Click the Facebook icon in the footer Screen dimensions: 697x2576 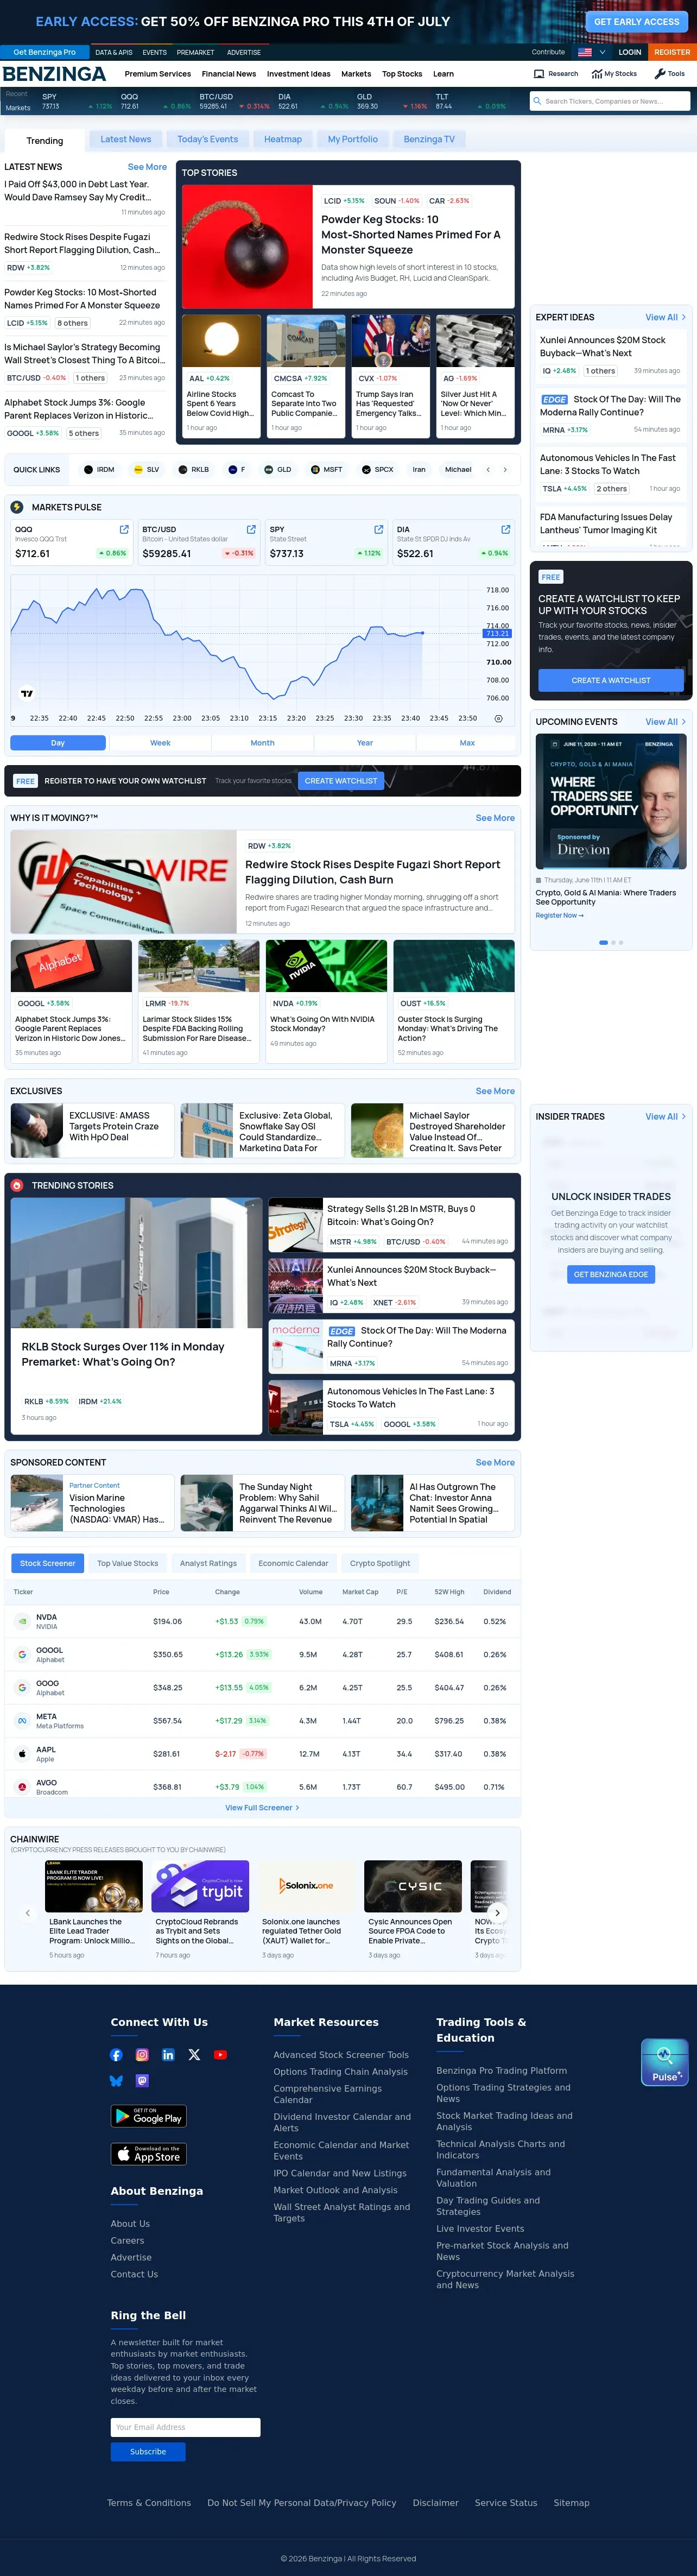[x=116, y=2055]
